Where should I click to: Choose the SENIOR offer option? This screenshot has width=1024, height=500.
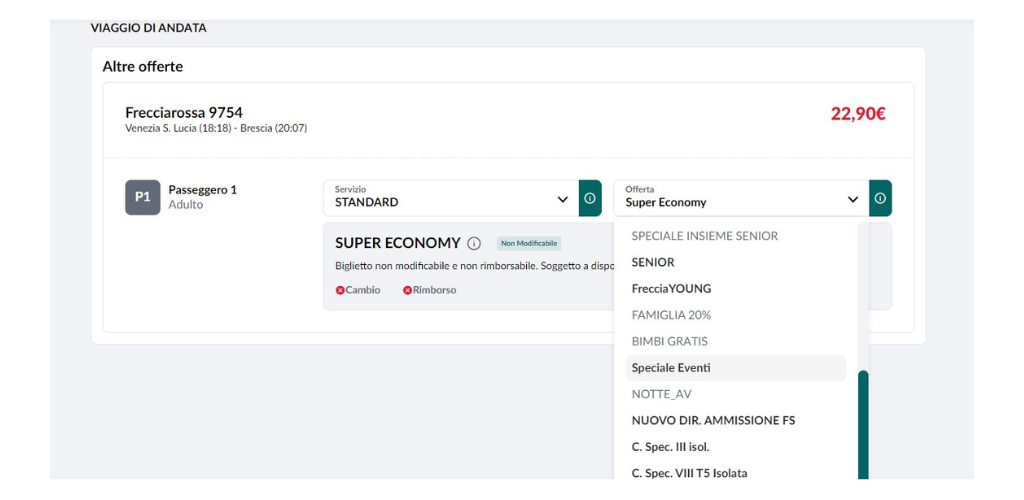[x=653, y=262]
